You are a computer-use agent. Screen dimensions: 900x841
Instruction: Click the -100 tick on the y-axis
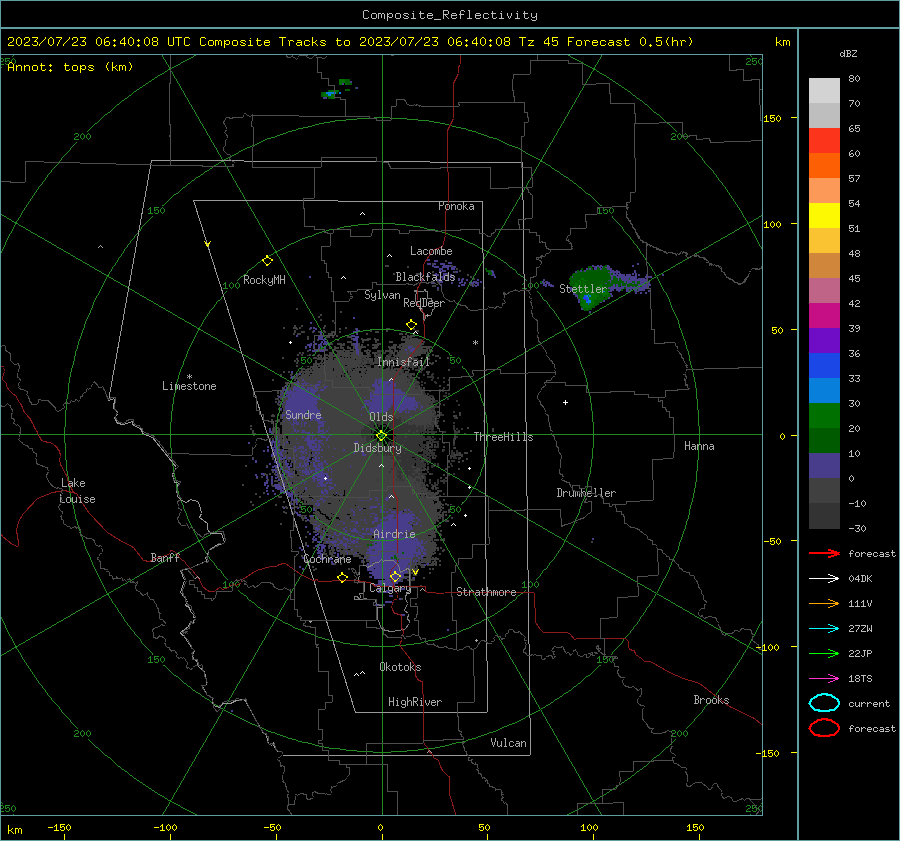tap(767, 647)
